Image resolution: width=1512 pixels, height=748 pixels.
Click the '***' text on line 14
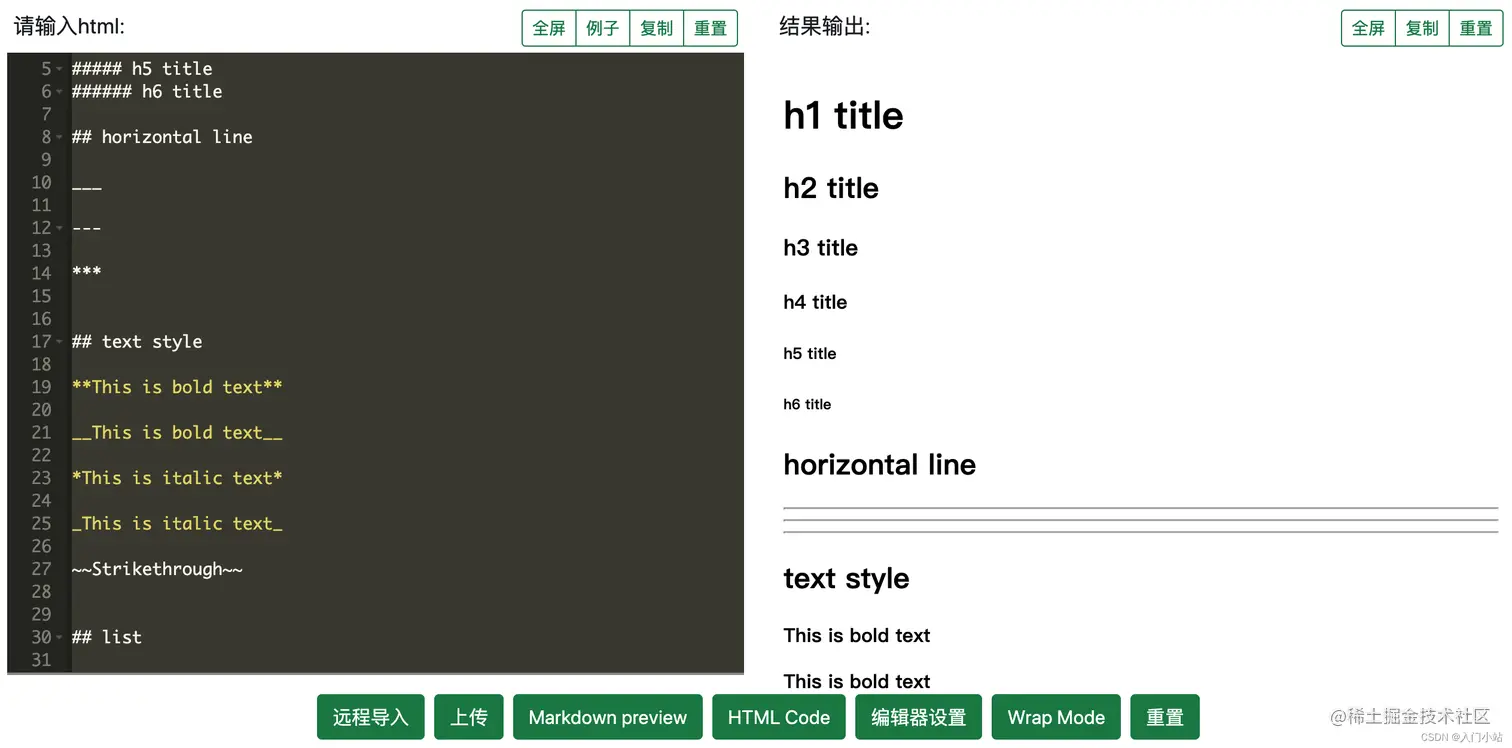point(87,272)
